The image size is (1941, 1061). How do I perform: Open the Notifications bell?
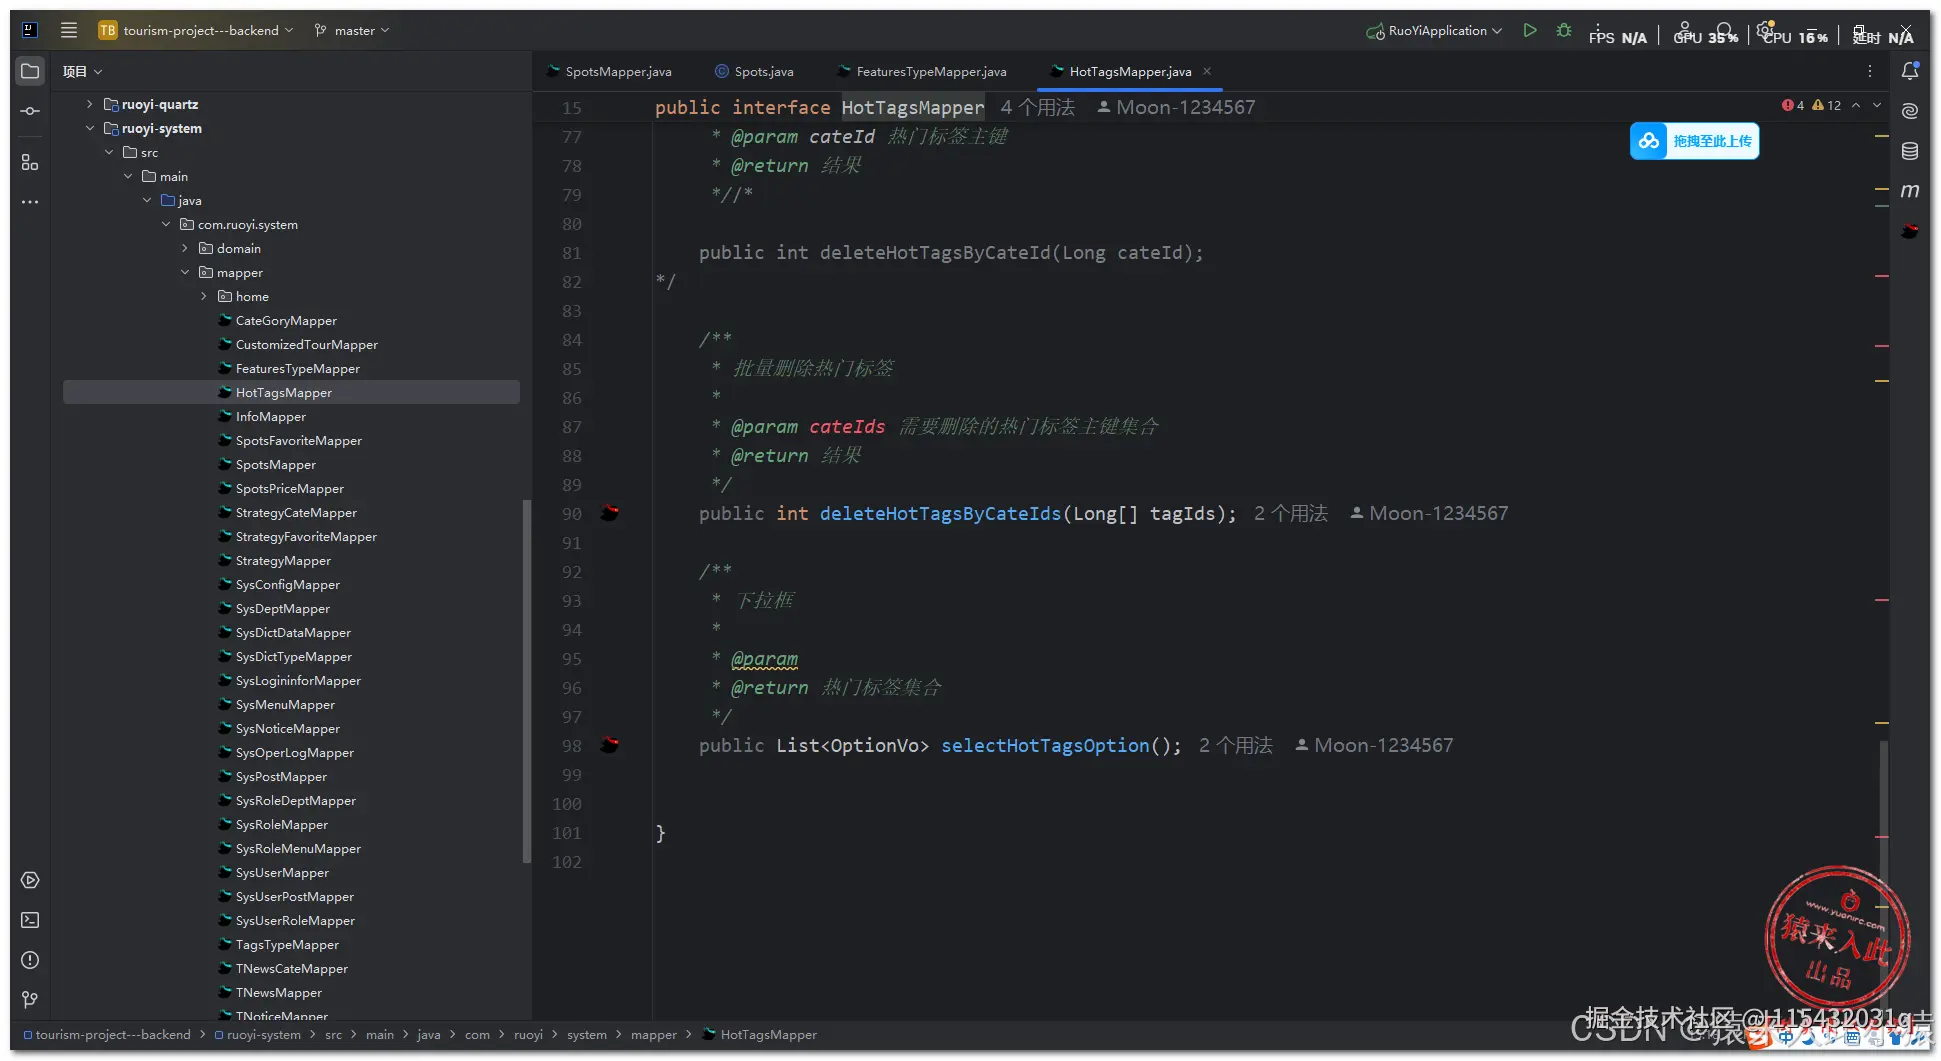1910,71
